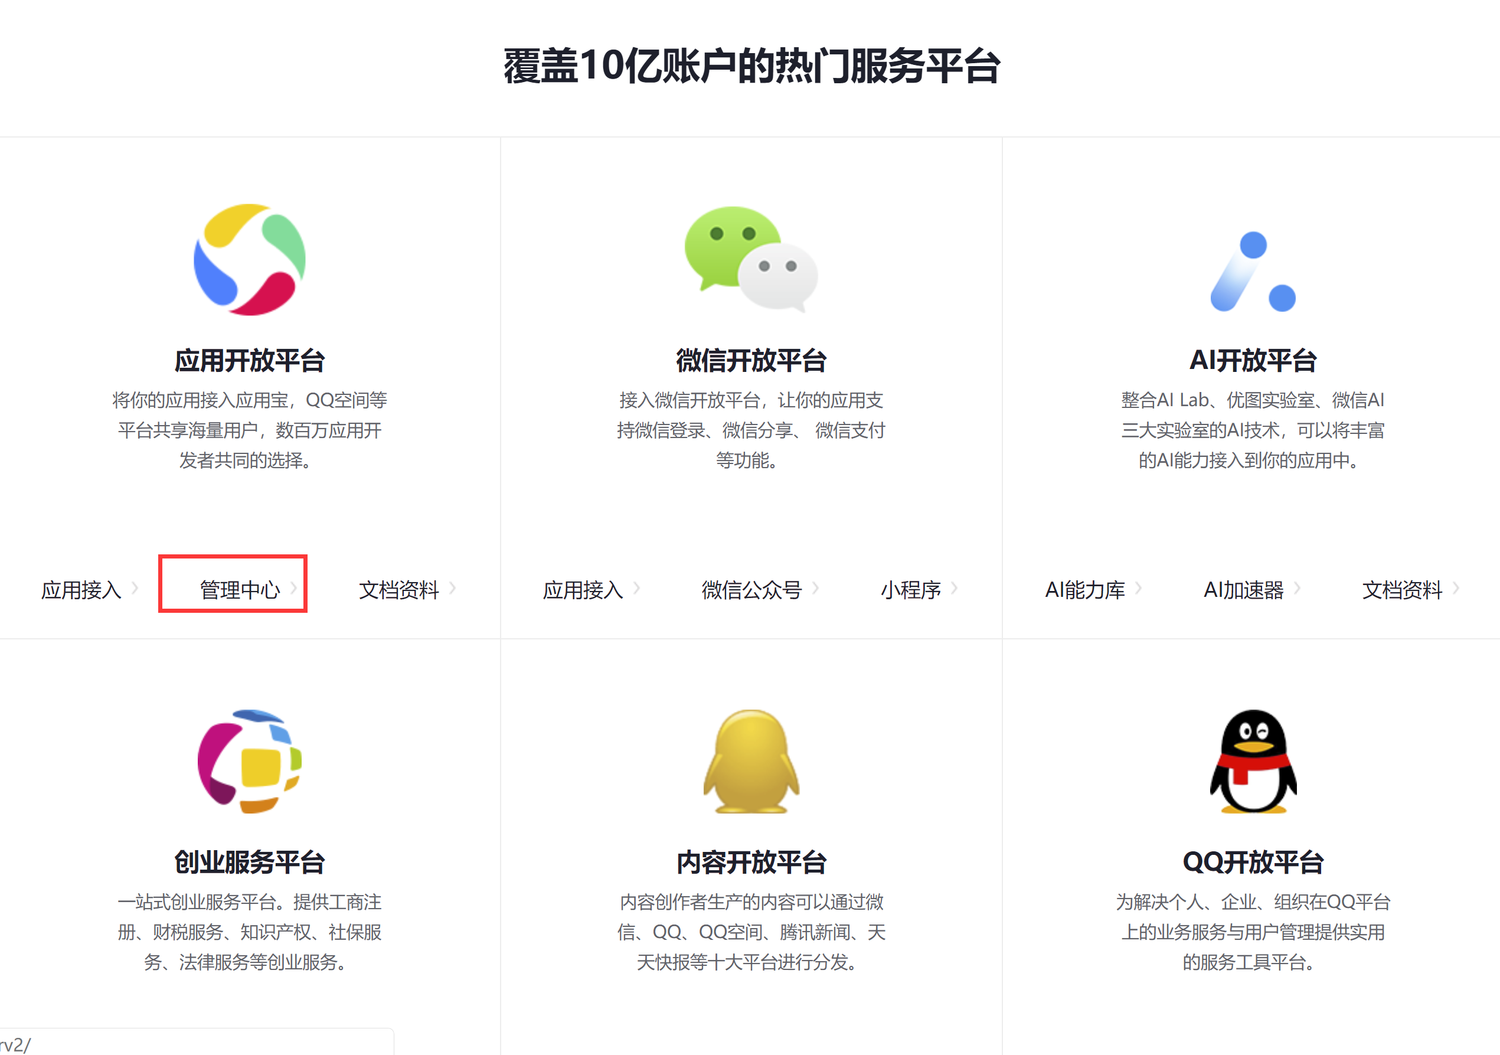Click chevron next to AI加速器

[x=1297, y=588]
